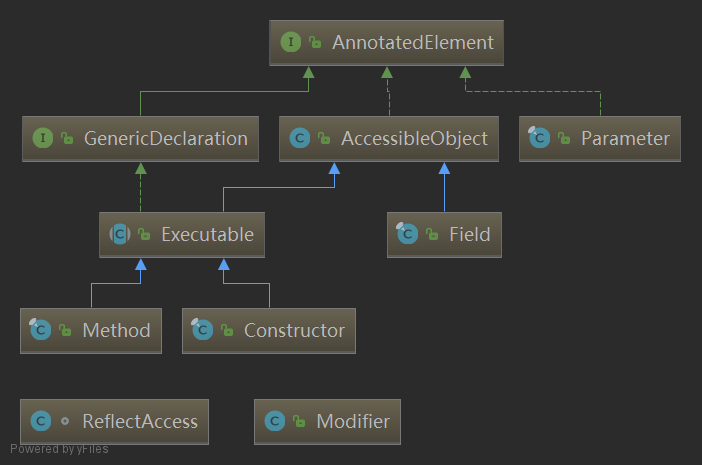
Task: Click the package-private dot icon on ReflectAccess
Action: (x=65, y=422)
